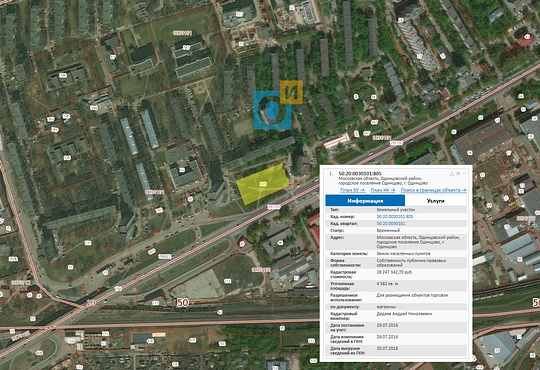This screenshot has height=370, width=540.
Task: Open the План ЗУ link
Action: point(353,190)
